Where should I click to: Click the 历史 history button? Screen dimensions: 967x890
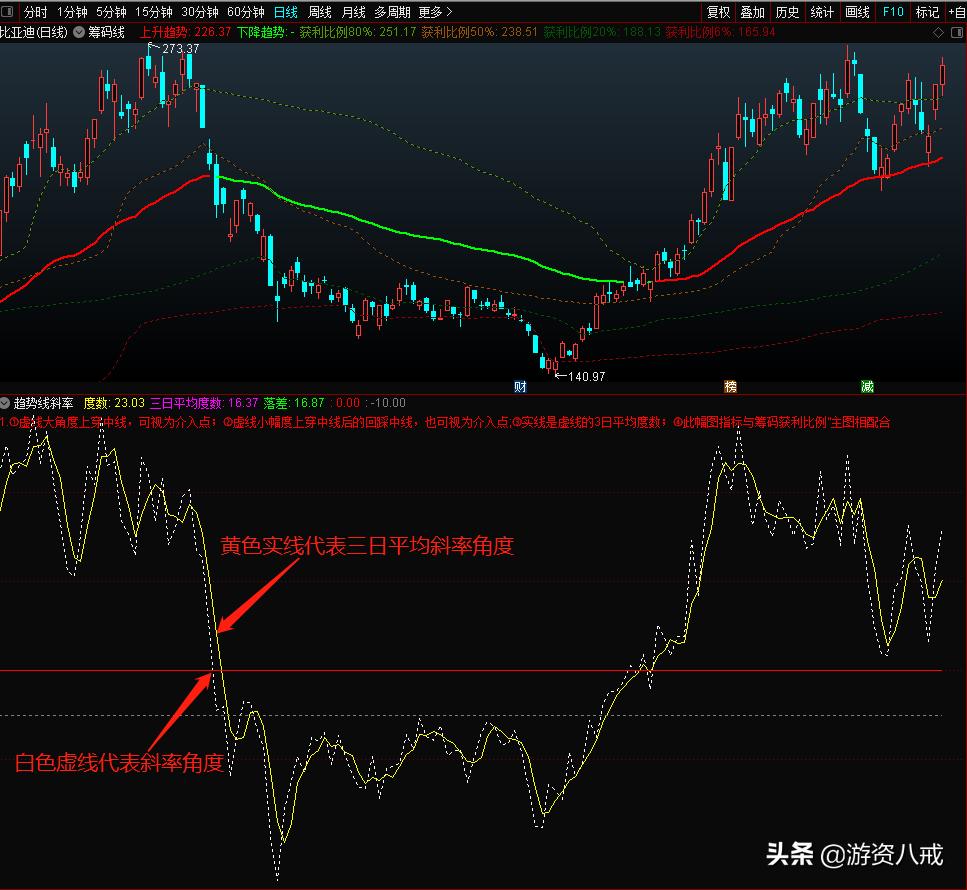786,12
